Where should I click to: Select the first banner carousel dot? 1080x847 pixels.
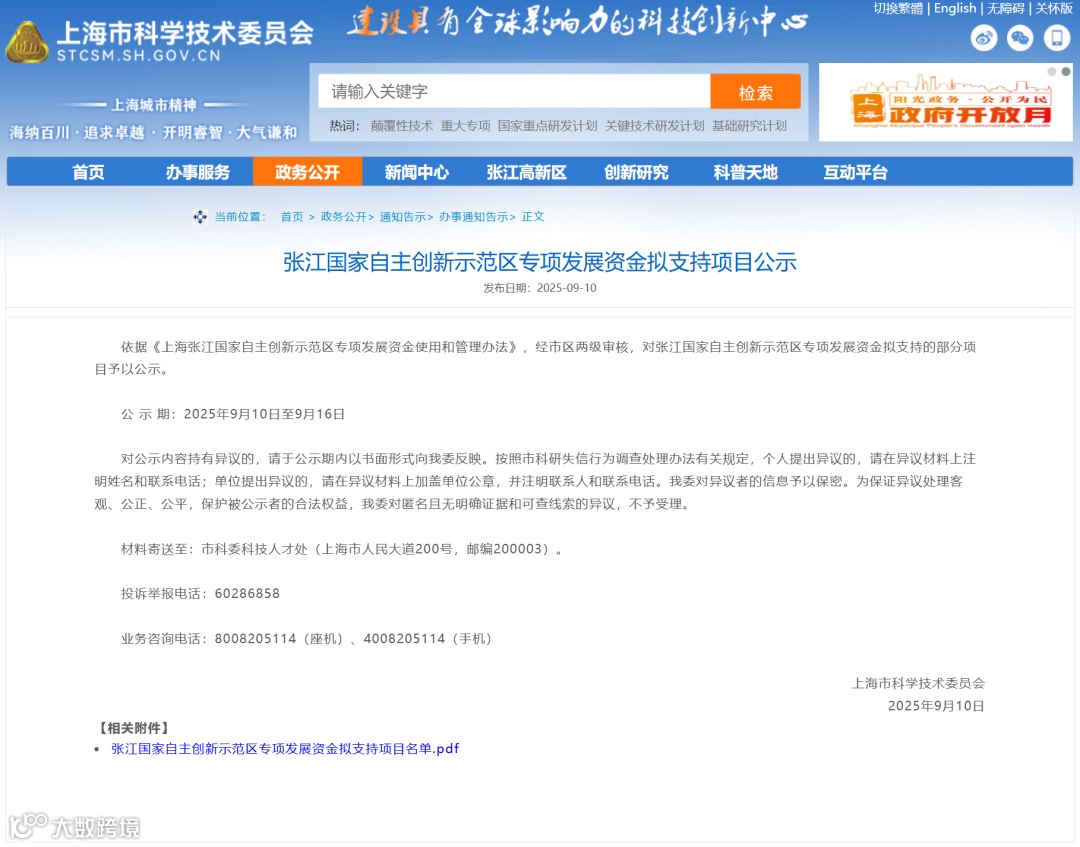(1051, 72)
